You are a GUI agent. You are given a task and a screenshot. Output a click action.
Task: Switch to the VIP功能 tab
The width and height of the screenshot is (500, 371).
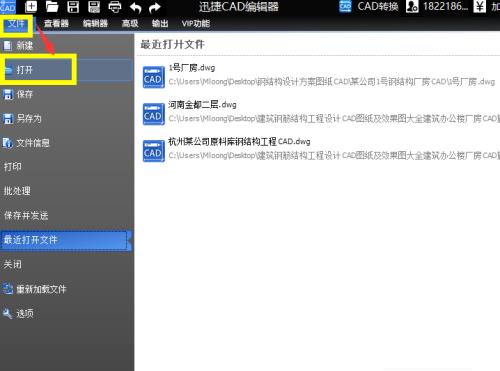pyautogui.click(x=196, y=23)
